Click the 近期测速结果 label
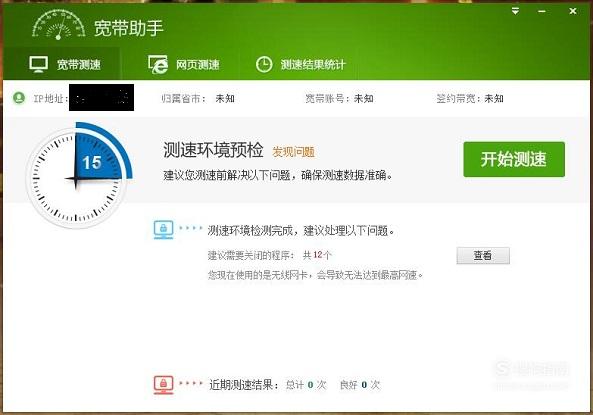593x415 pixels. coord(244,385)
